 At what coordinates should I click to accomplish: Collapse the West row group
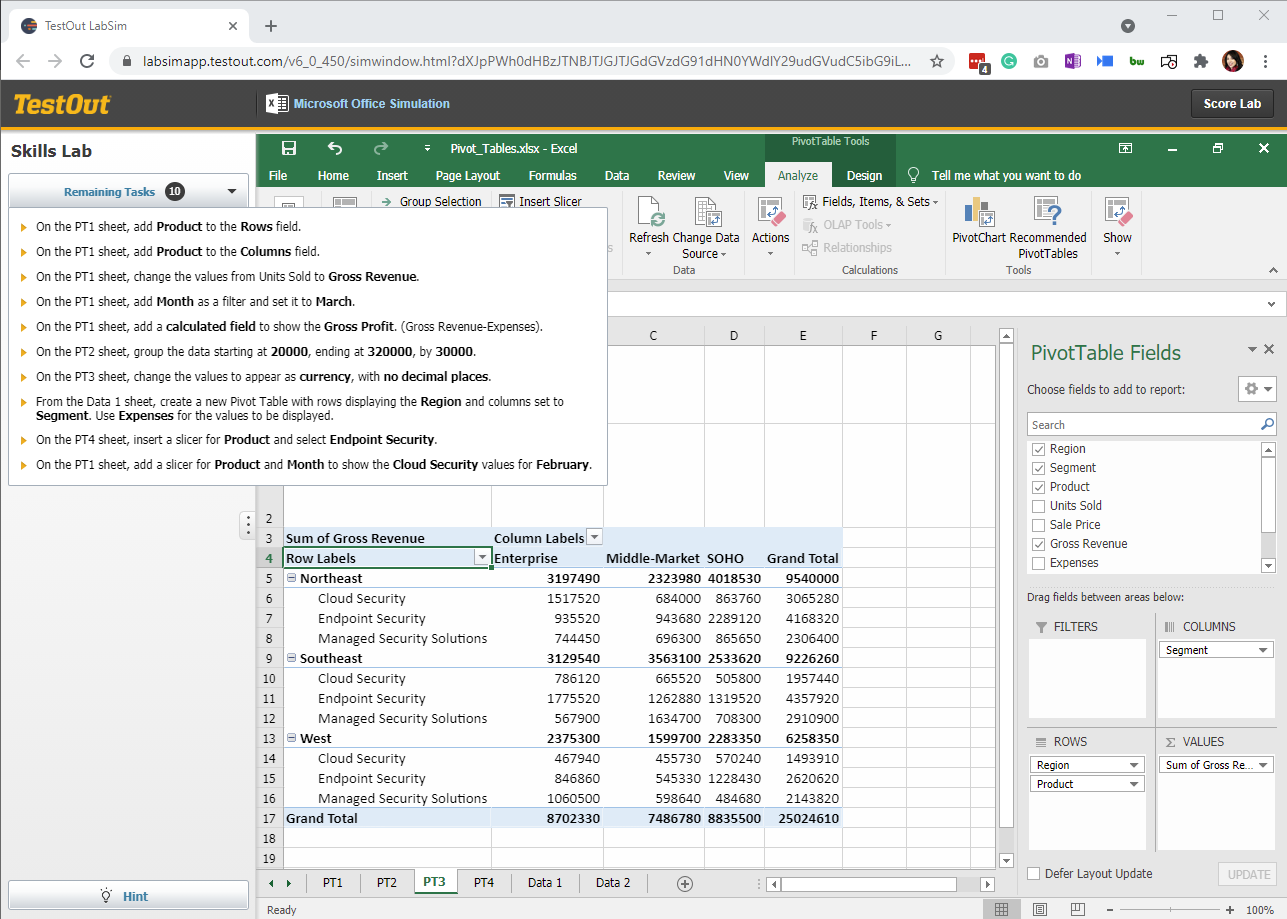[x=292, y=738]
